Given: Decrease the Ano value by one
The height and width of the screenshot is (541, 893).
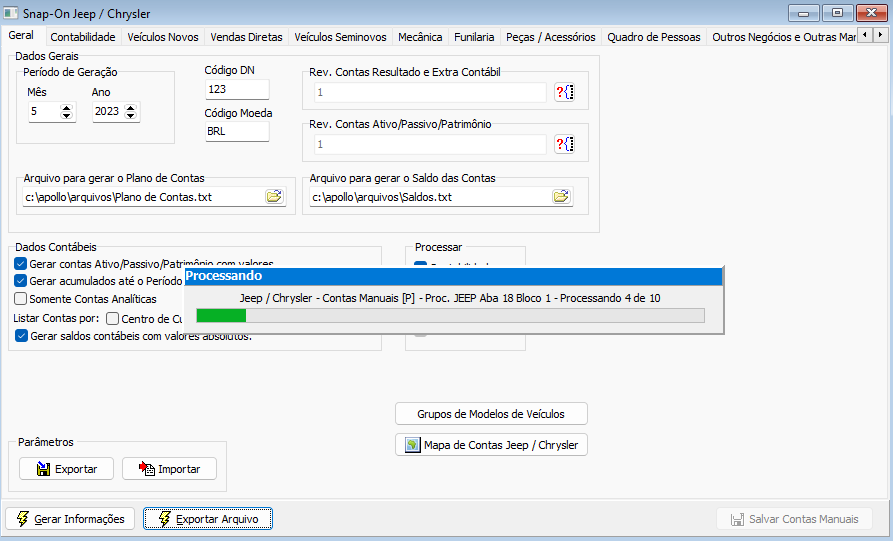Looking at the screenshot, I should pyautogui.click(x=131, y=116).
